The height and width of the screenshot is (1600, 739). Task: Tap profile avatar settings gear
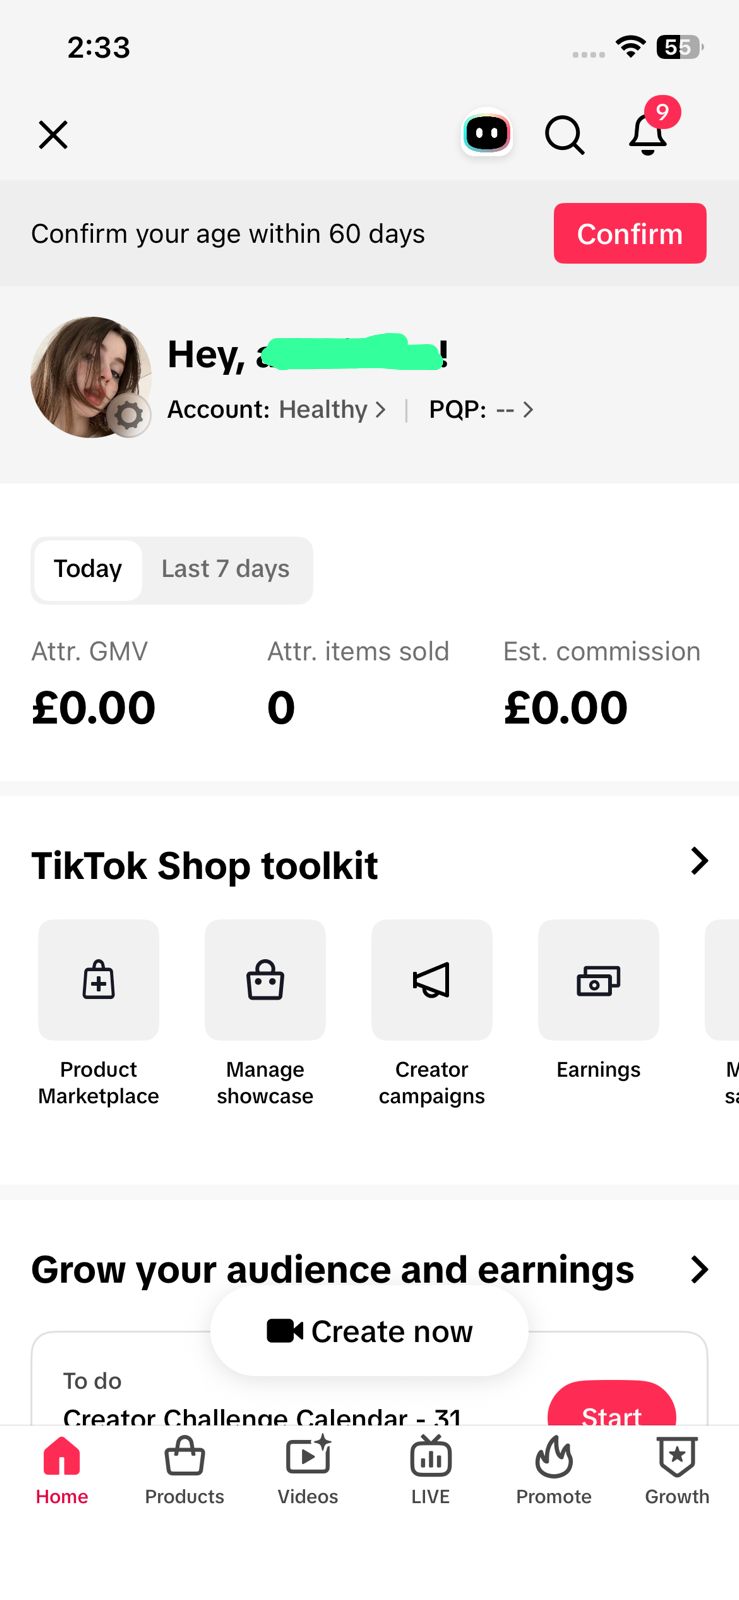(129, 415)
